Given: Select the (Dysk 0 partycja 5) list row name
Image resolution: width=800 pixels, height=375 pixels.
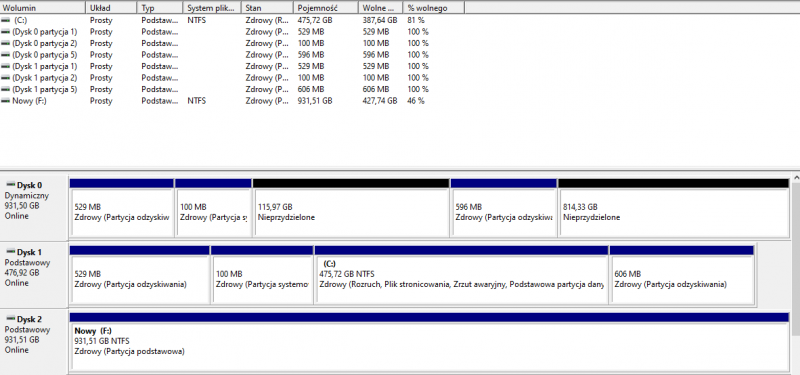Looking at the screenshot, I should pos(44,55).
